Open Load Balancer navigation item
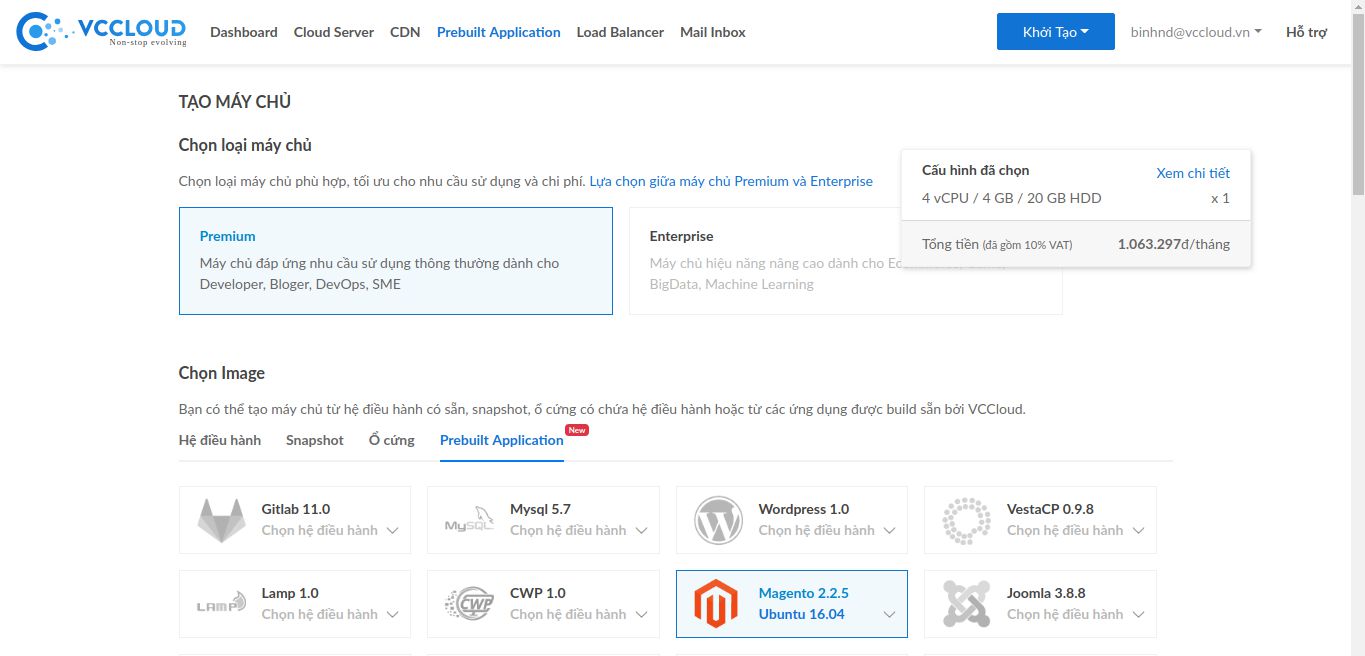Viewport: 1365px width, 656px height. click(x=620, y=32)
